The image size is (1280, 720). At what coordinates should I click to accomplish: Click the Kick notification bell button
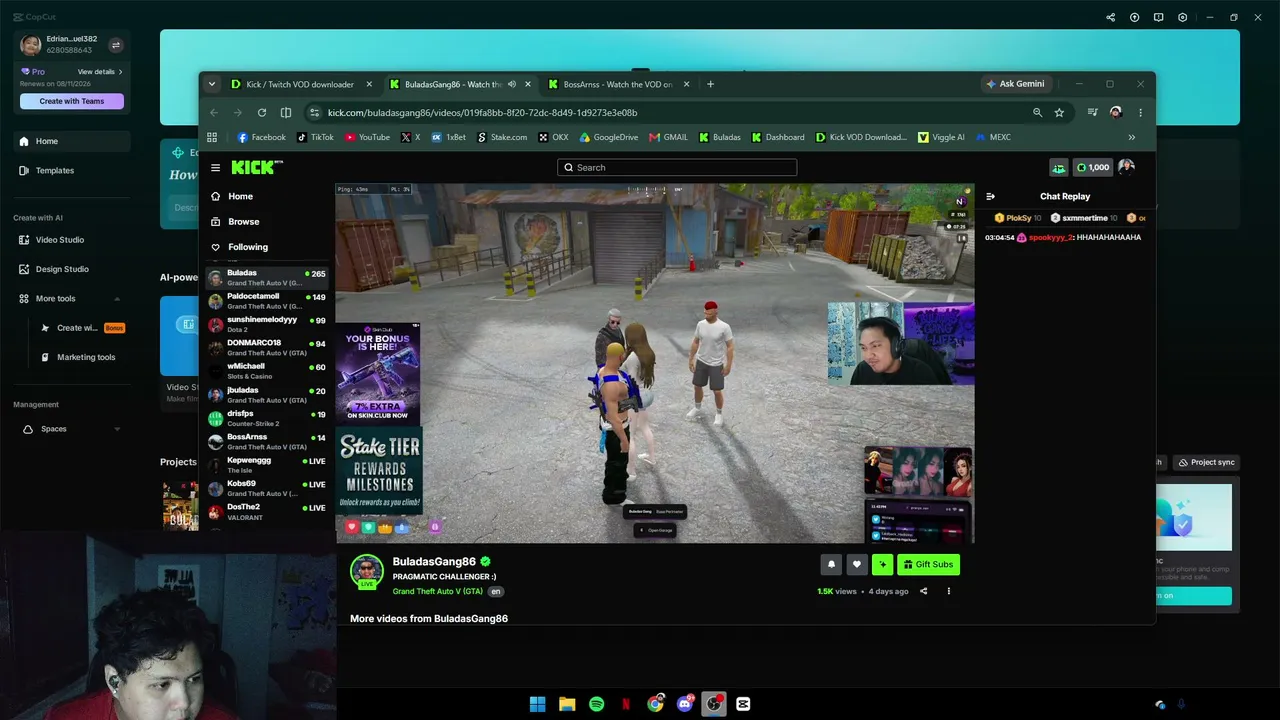831,565
